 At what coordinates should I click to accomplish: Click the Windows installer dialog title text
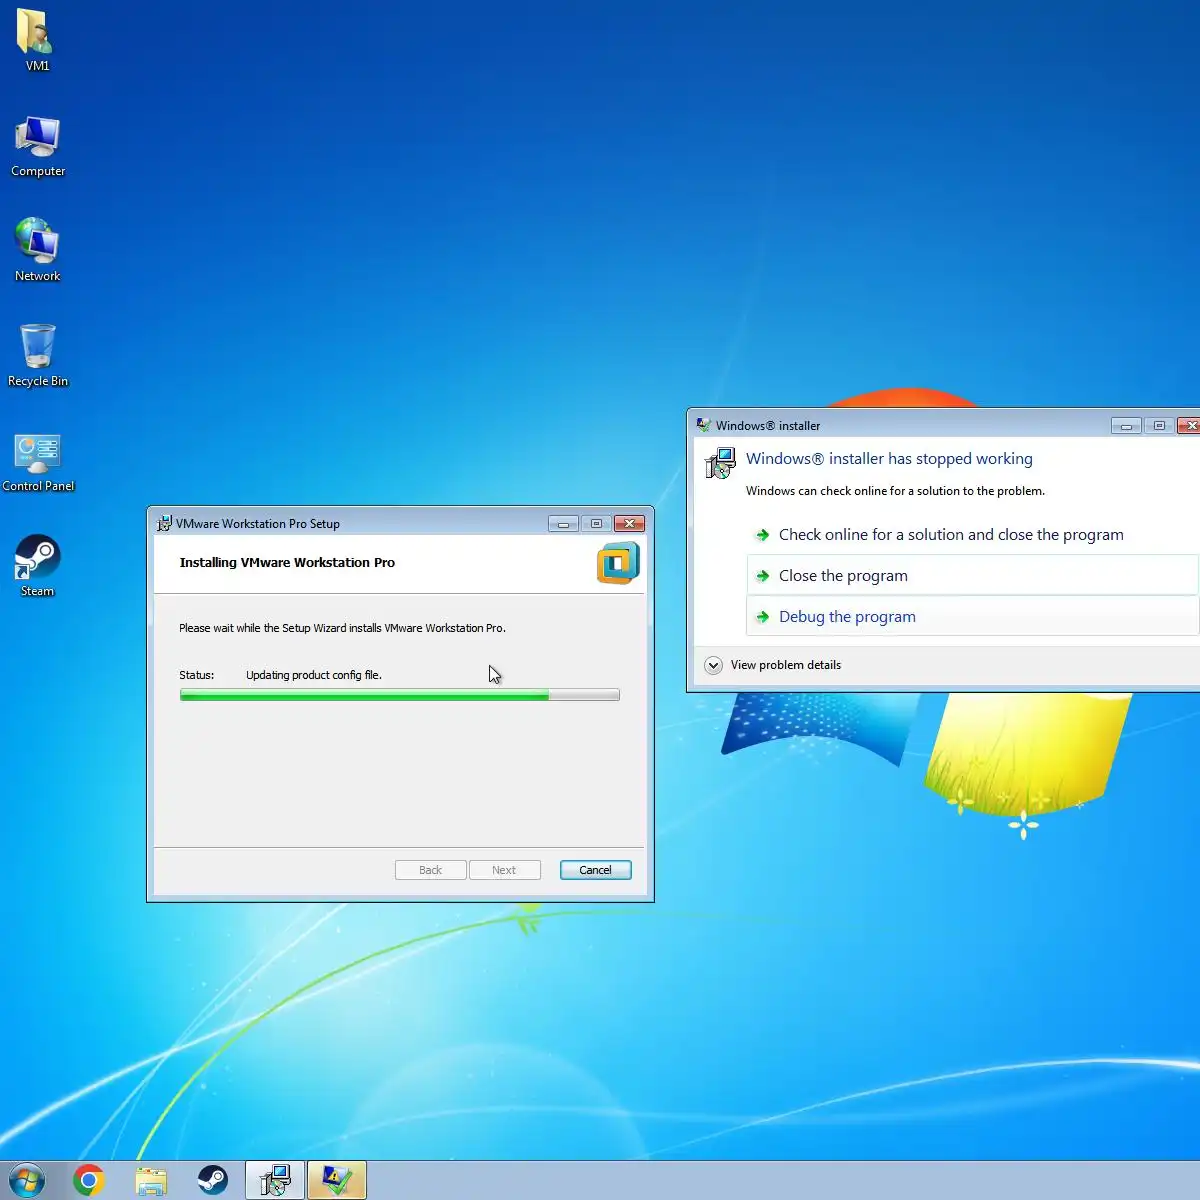pos(768,426)
